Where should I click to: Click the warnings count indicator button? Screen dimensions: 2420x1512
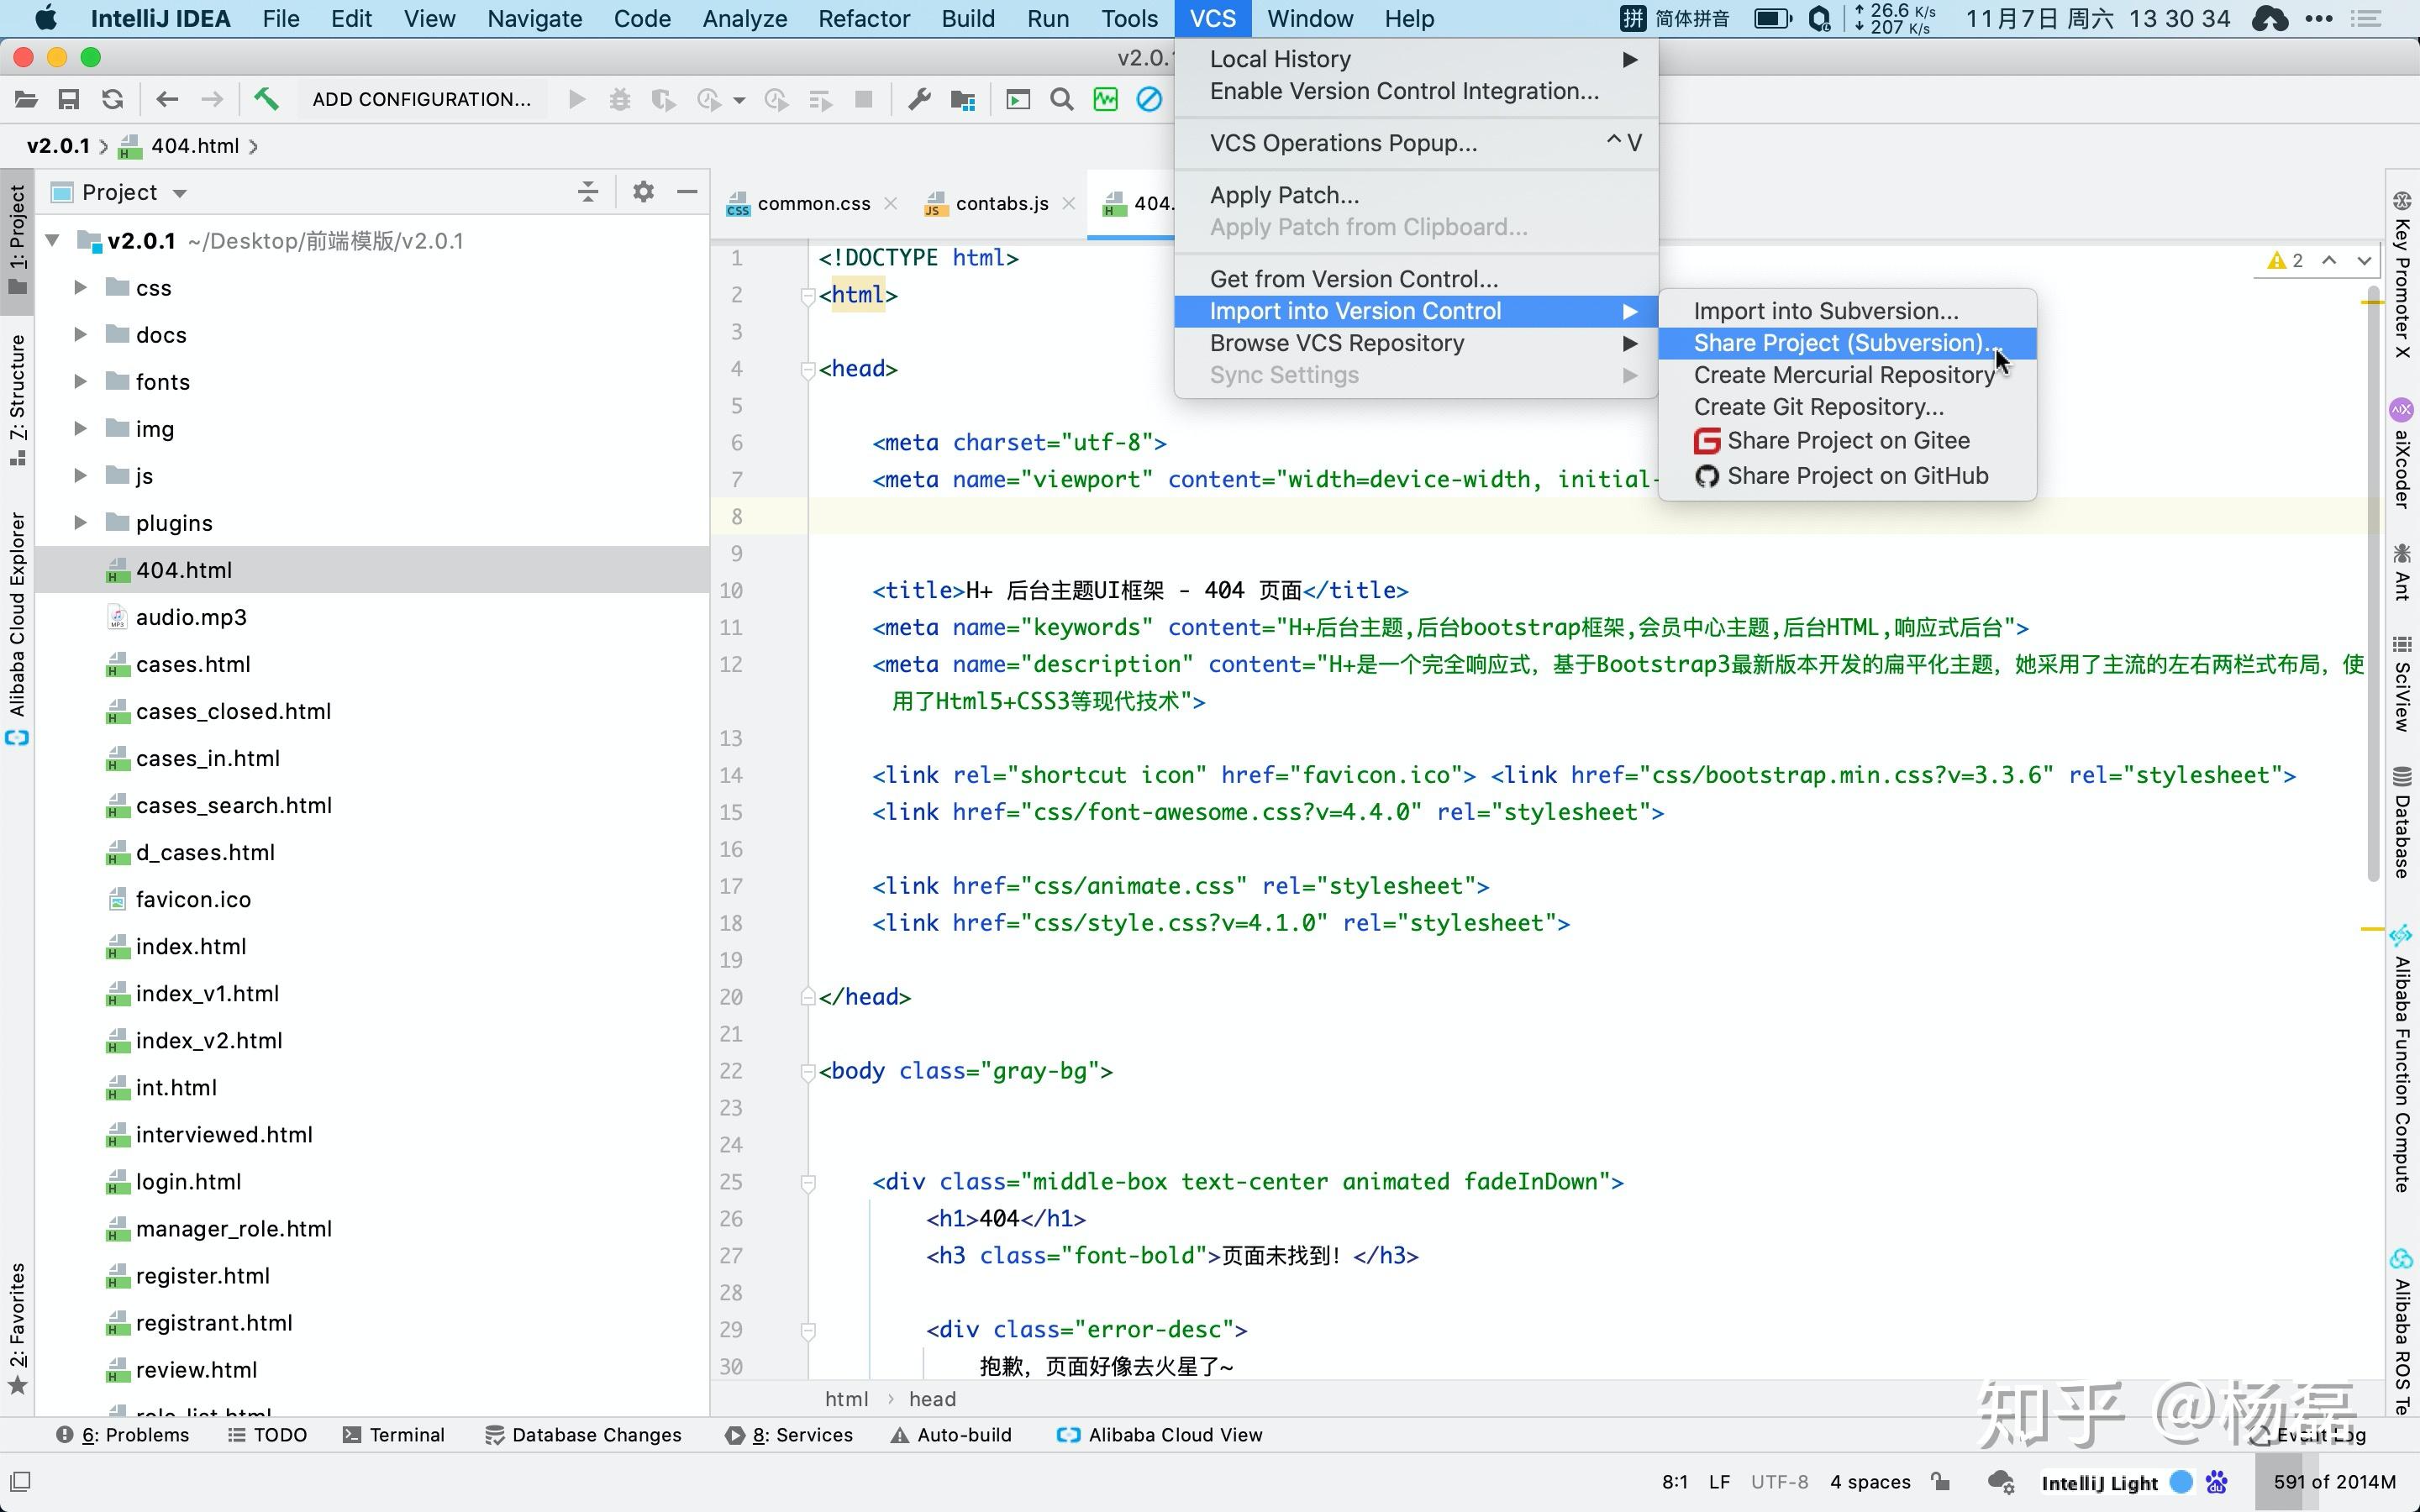(2282, 260)
